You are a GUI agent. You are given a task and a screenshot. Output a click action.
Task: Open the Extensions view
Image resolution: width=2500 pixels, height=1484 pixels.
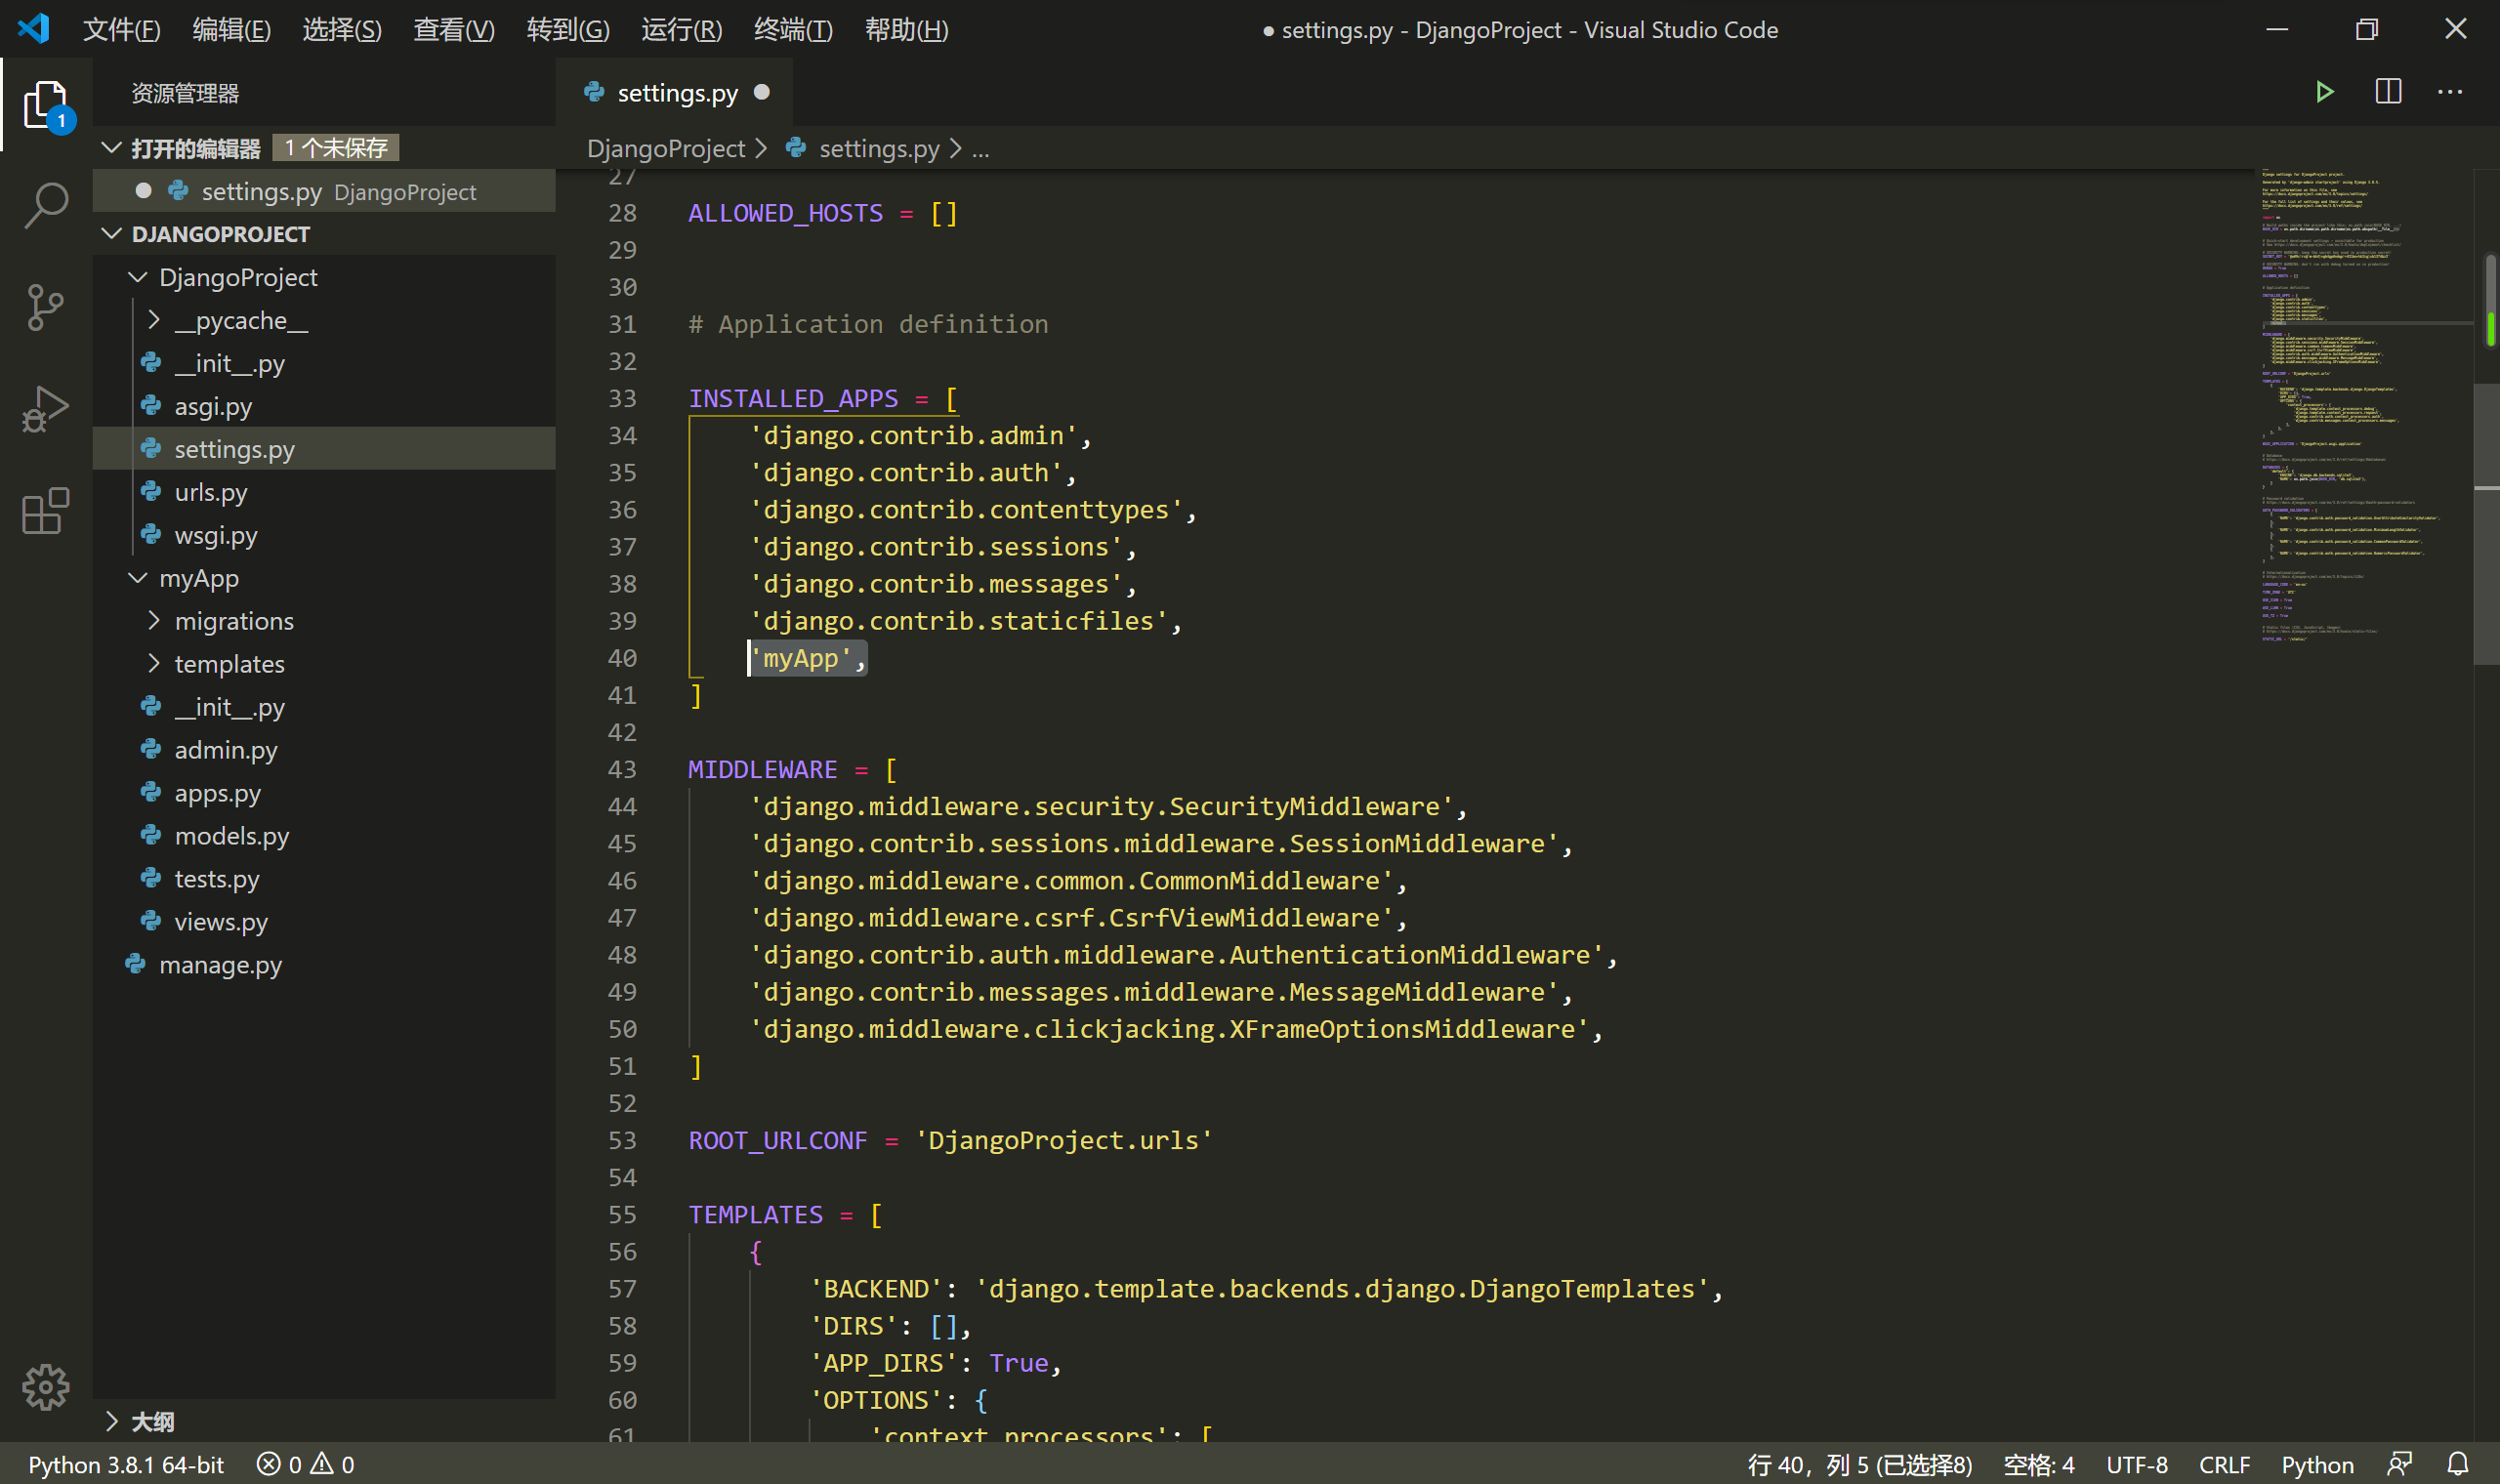coord(46,511)
